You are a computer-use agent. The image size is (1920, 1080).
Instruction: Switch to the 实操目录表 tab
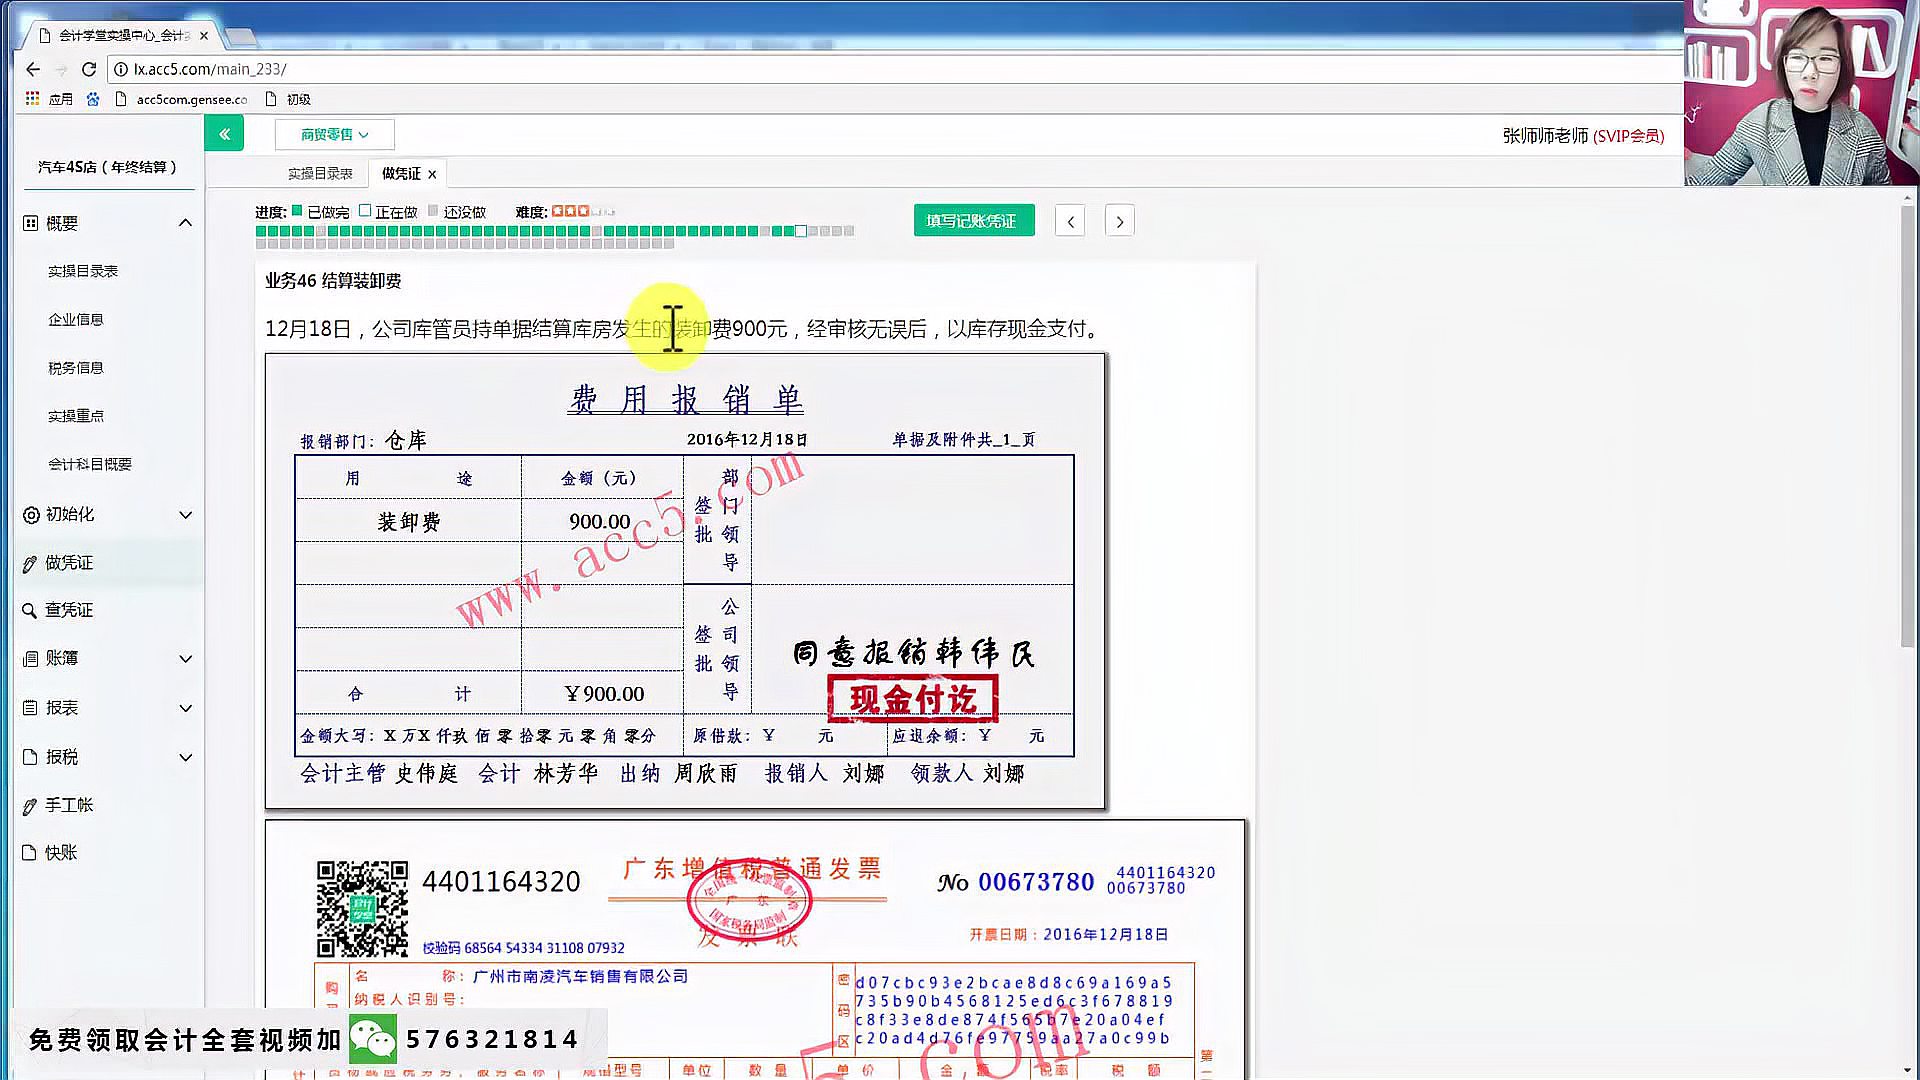click(318, 172)
